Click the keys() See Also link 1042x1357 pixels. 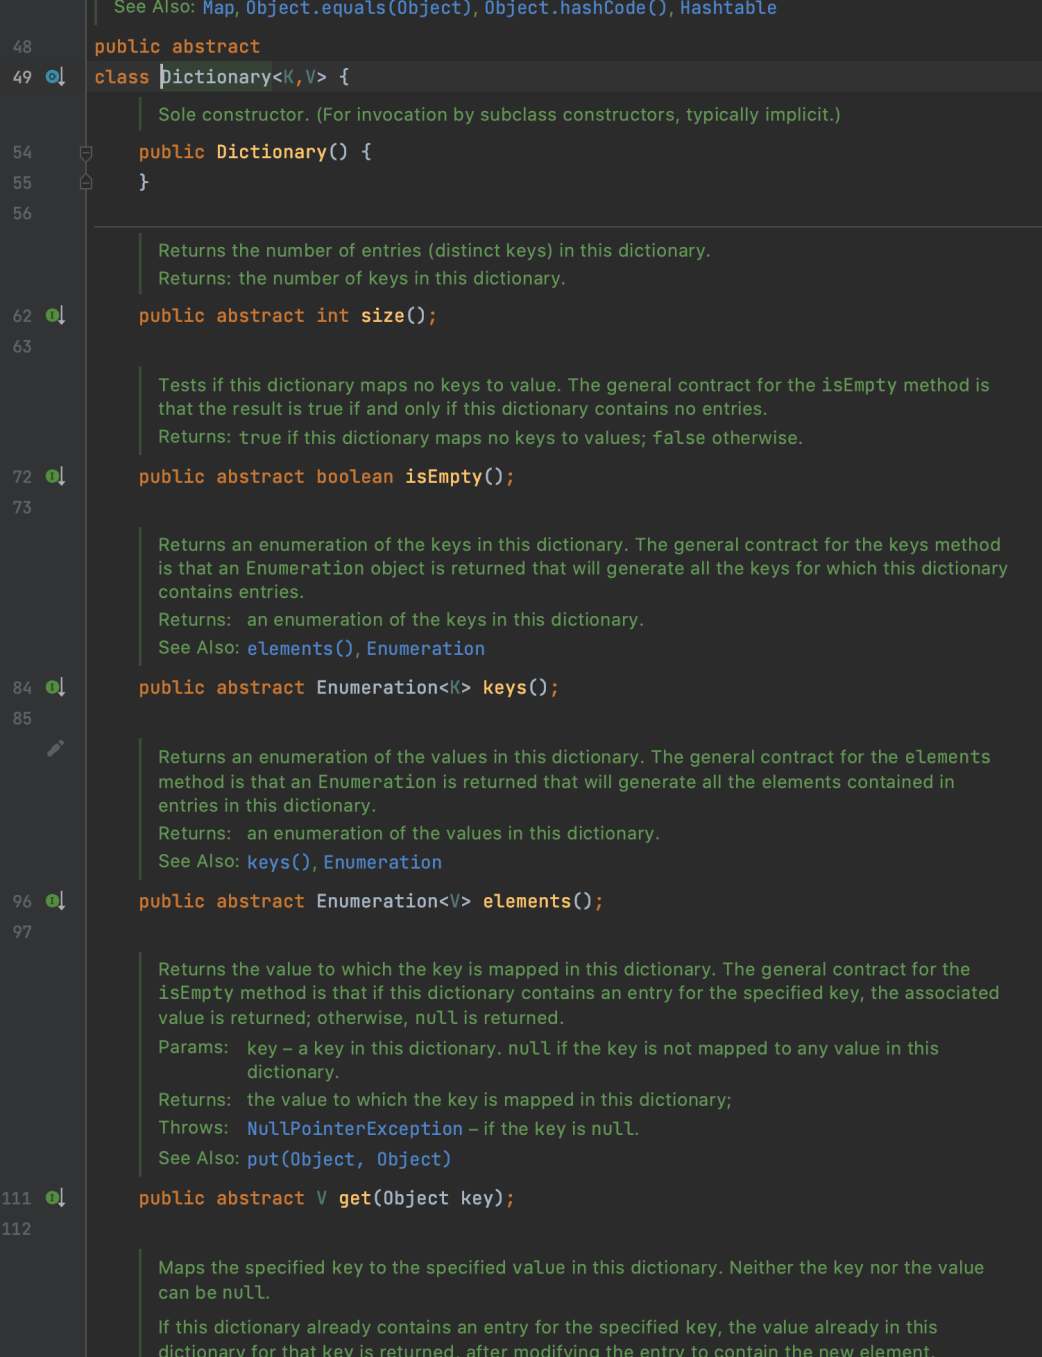tap(279, 862)
